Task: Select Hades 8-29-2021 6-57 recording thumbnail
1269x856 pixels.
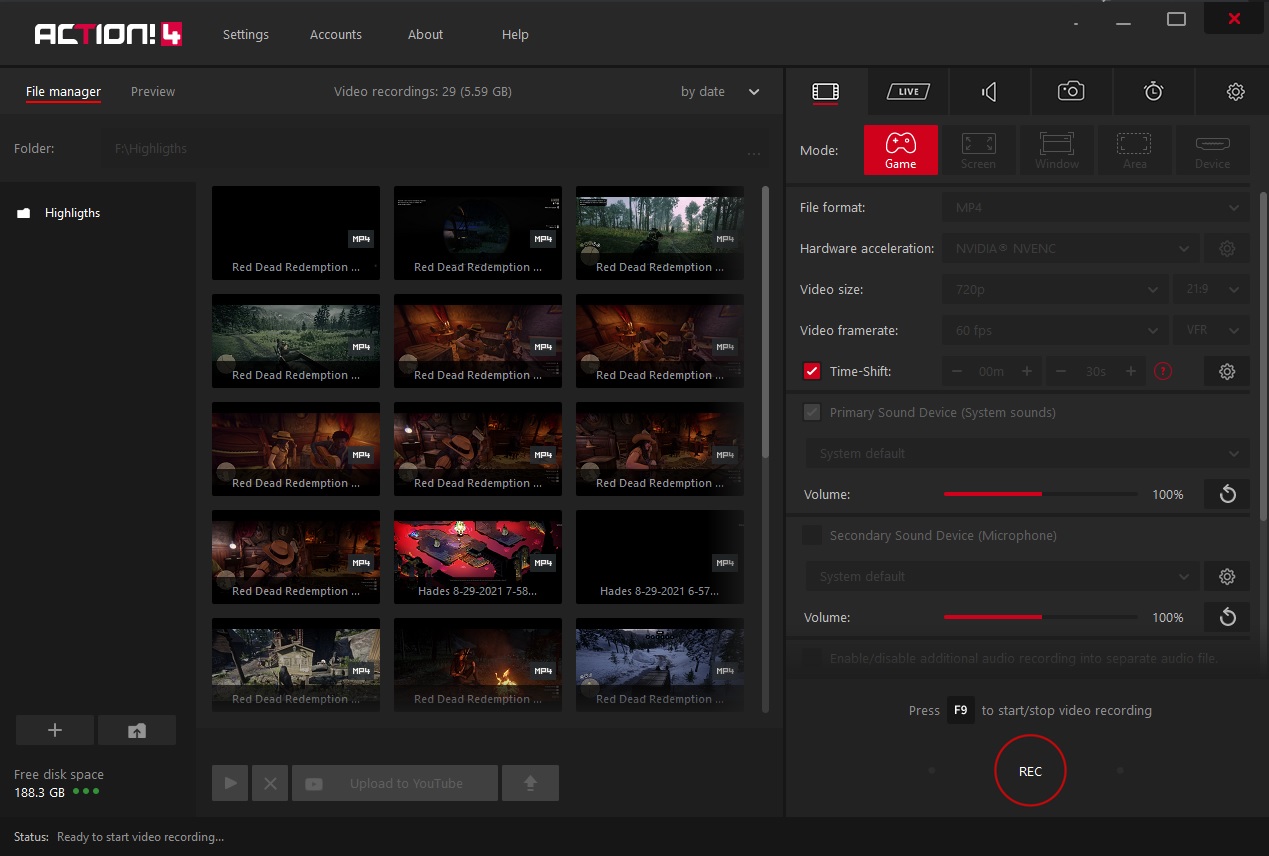Action: tap(660, 557)
